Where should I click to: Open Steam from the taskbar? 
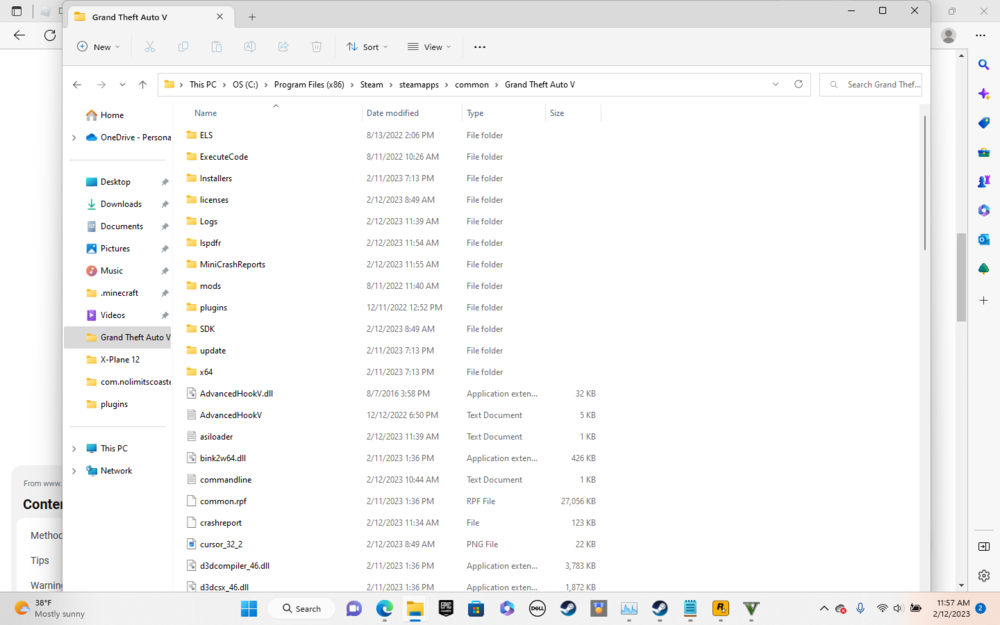pos(568,607)
